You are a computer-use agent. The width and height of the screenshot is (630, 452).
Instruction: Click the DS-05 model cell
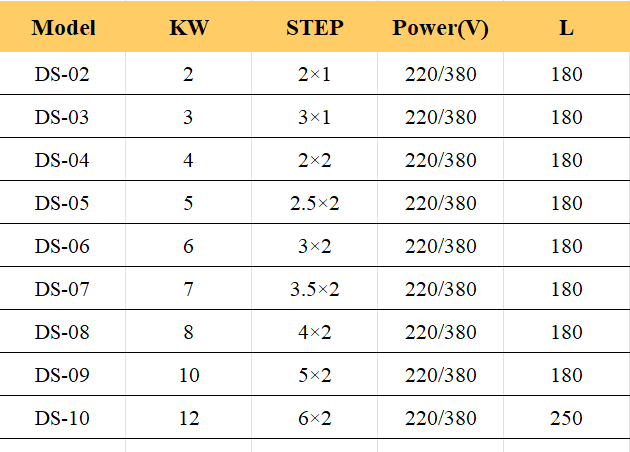[63, 203]
